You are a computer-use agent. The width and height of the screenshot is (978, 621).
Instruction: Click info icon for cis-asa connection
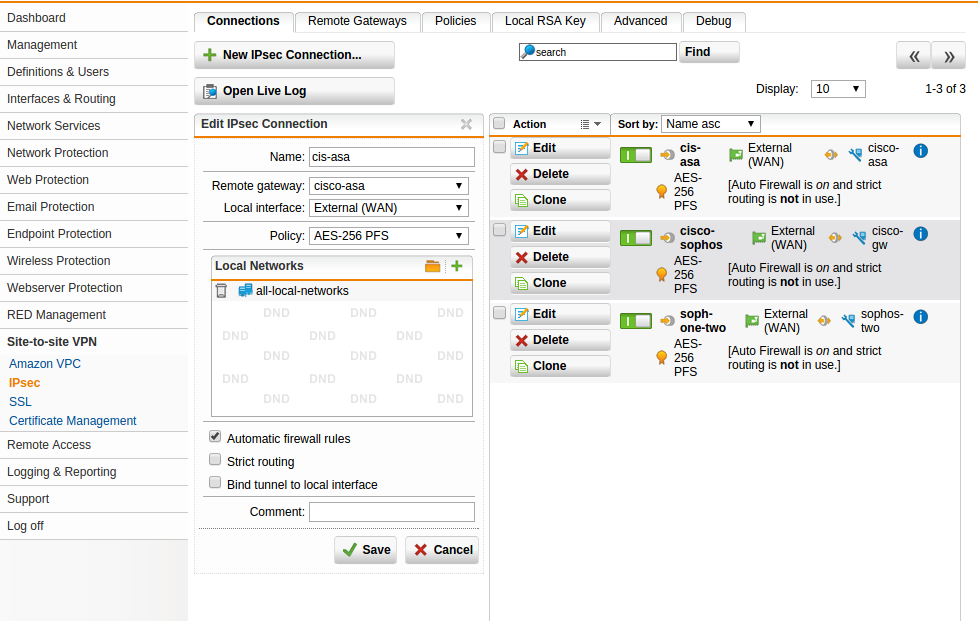coord(920,151)
